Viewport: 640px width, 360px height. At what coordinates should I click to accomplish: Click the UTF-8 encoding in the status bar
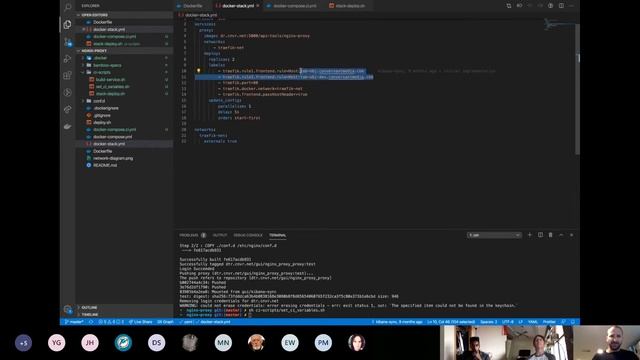(x=508, y=322)
